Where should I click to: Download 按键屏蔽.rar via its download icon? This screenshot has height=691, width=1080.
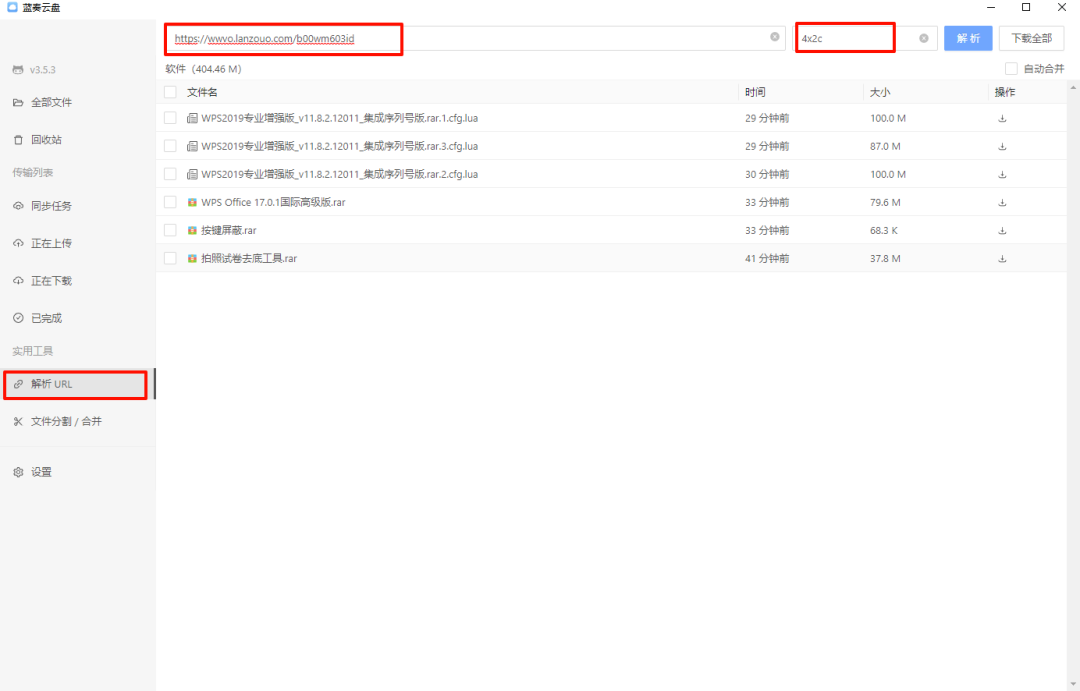point(1002,231)
